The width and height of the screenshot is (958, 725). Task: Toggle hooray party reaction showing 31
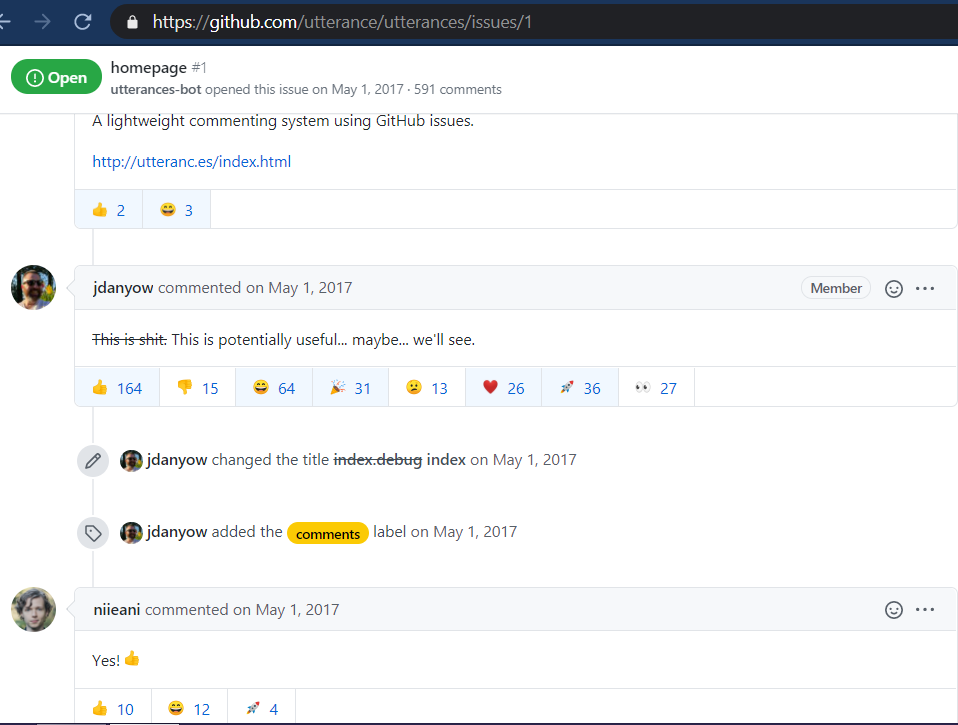(351, 387)
